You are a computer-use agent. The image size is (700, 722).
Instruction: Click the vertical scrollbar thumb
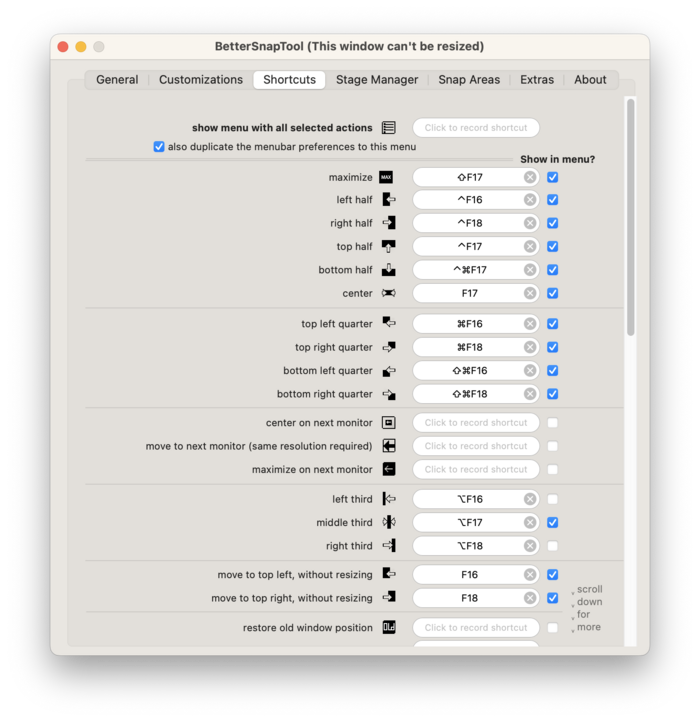point(630,217)
